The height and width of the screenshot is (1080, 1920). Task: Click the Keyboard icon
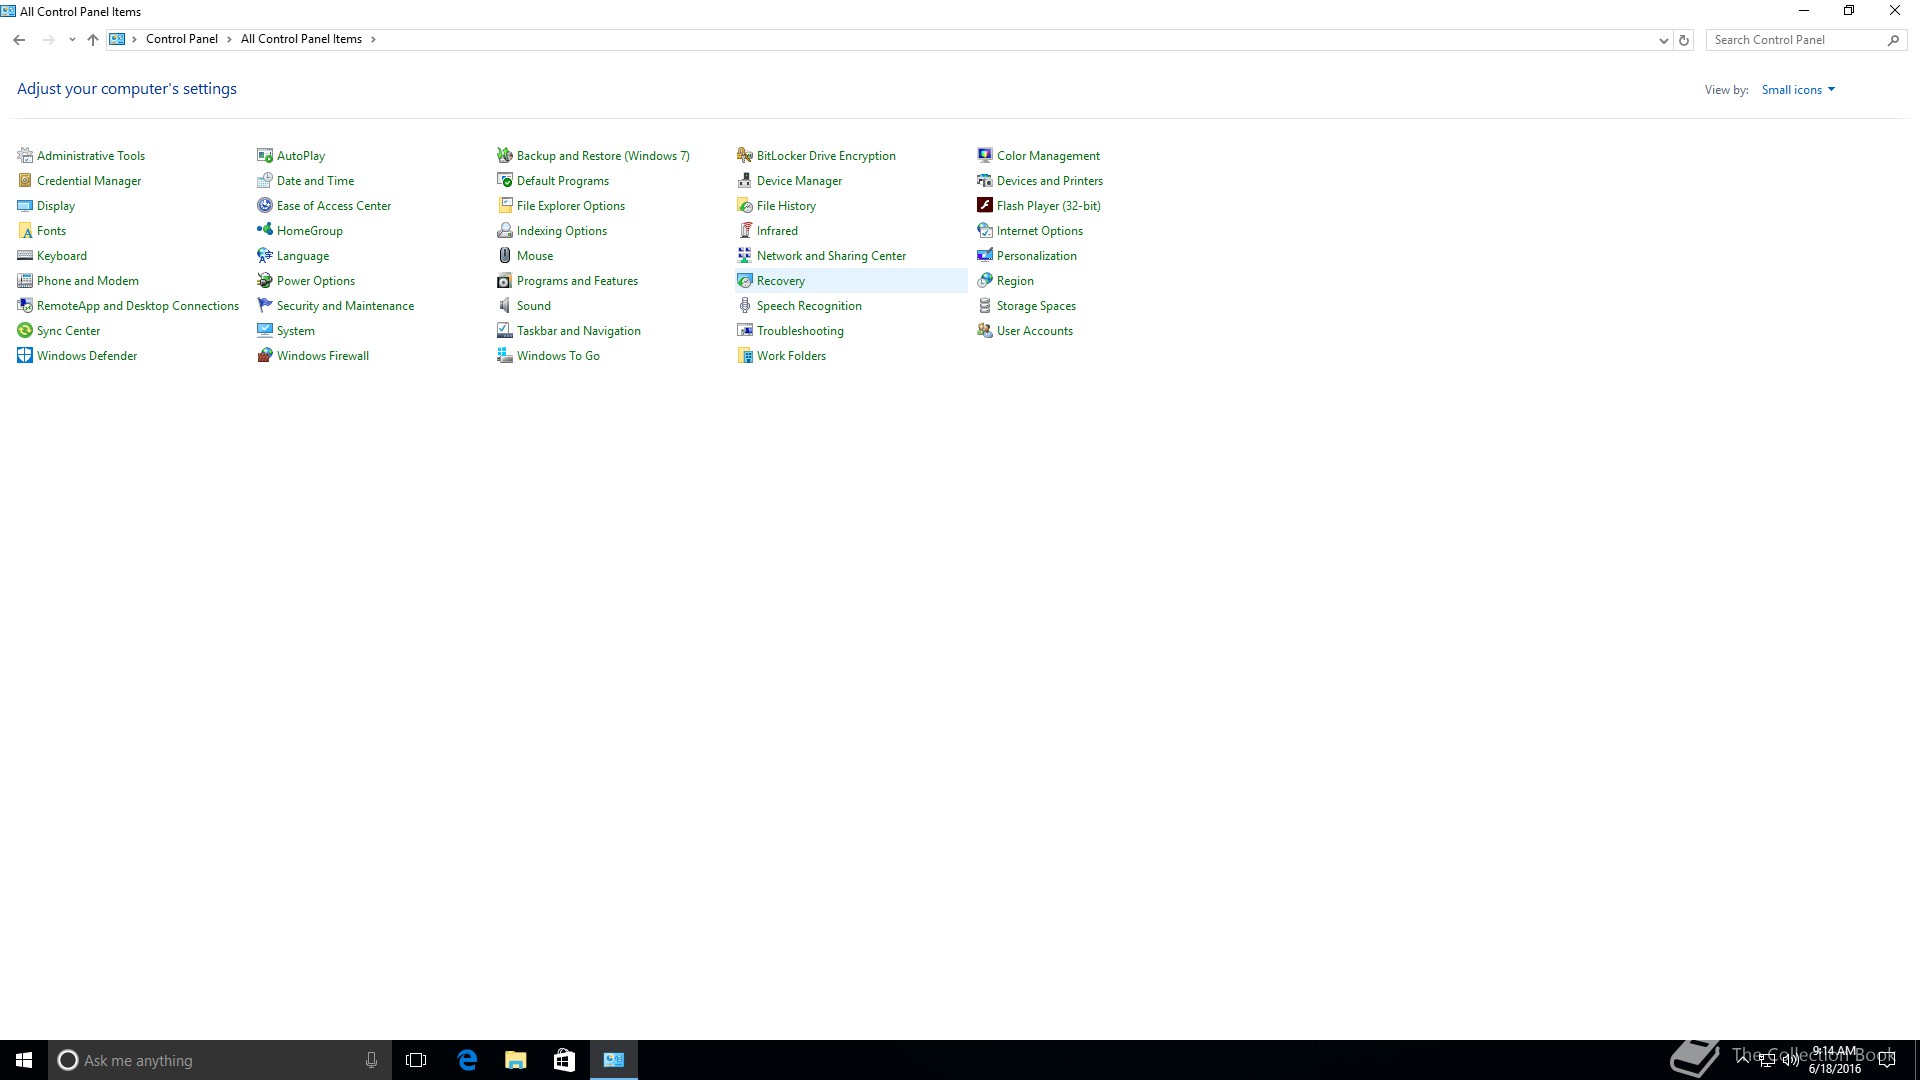tap(25, 256)
